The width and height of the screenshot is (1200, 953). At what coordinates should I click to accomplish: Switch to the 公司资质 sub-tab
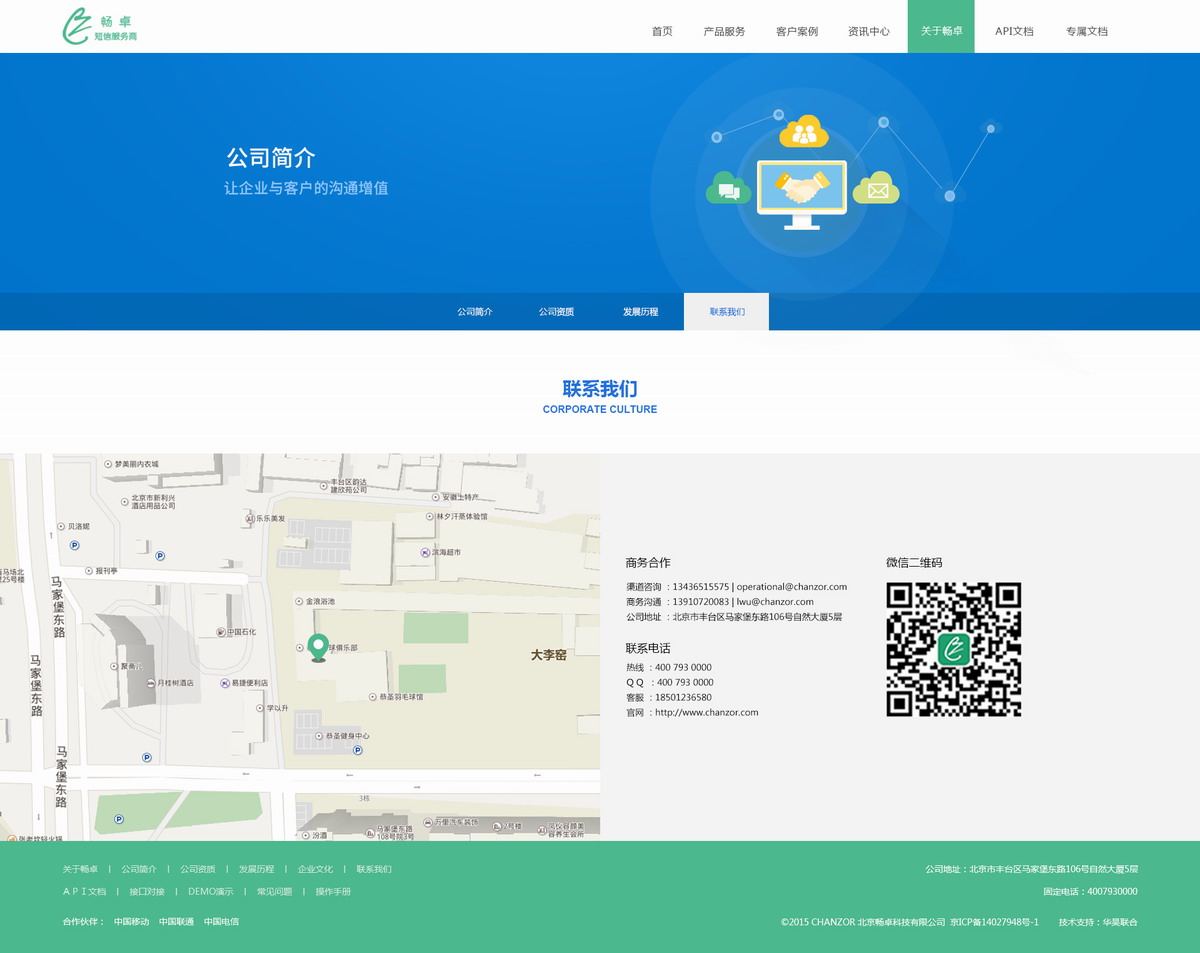[x=556, y=312]
